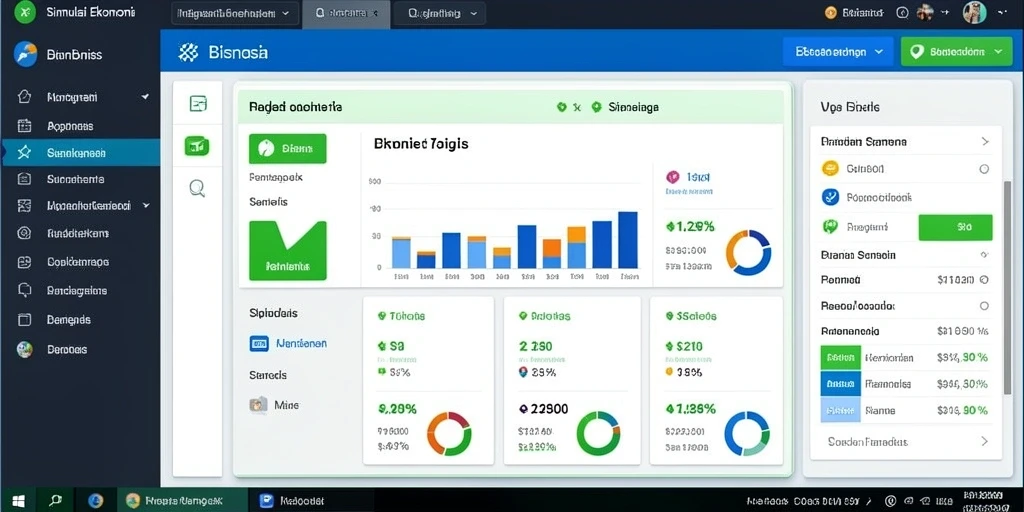Switch to the Bionoms tab in the top bar
The image size is (1024, 512).
pos(346,13)
